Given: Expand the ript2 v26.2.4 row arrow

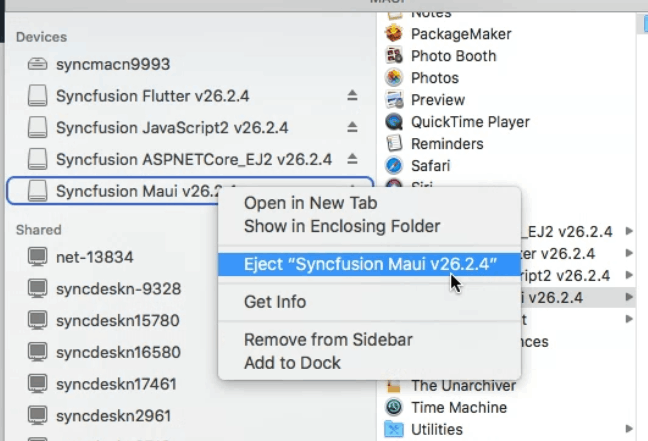Looking at the screenshot, I should coord(629,275).
